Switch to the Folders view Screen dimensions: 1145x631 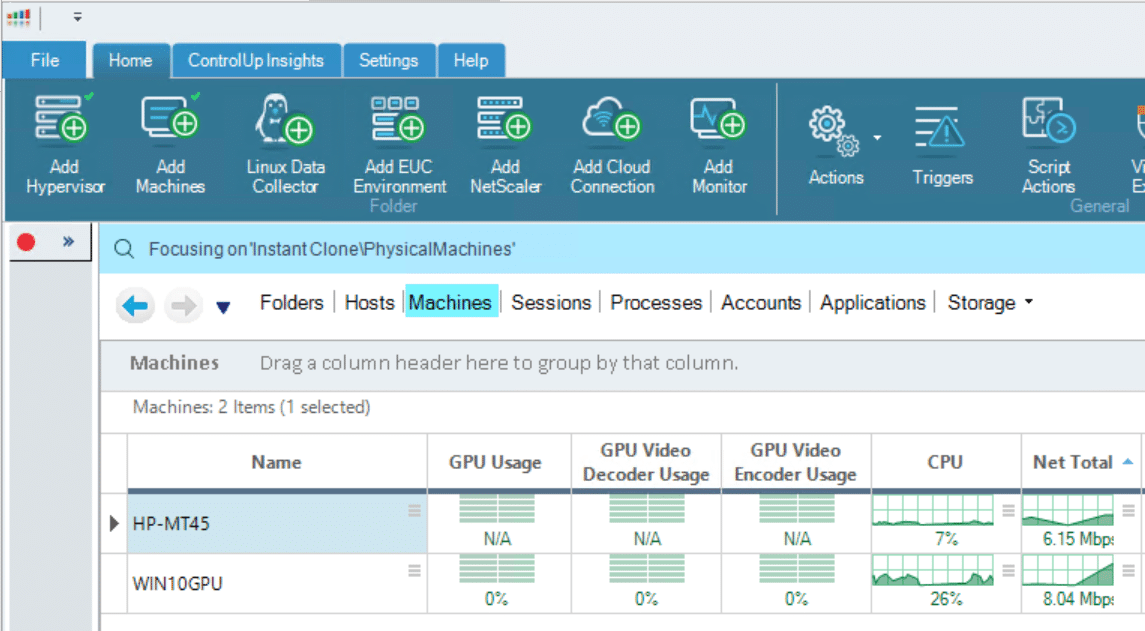click(291, 302)
